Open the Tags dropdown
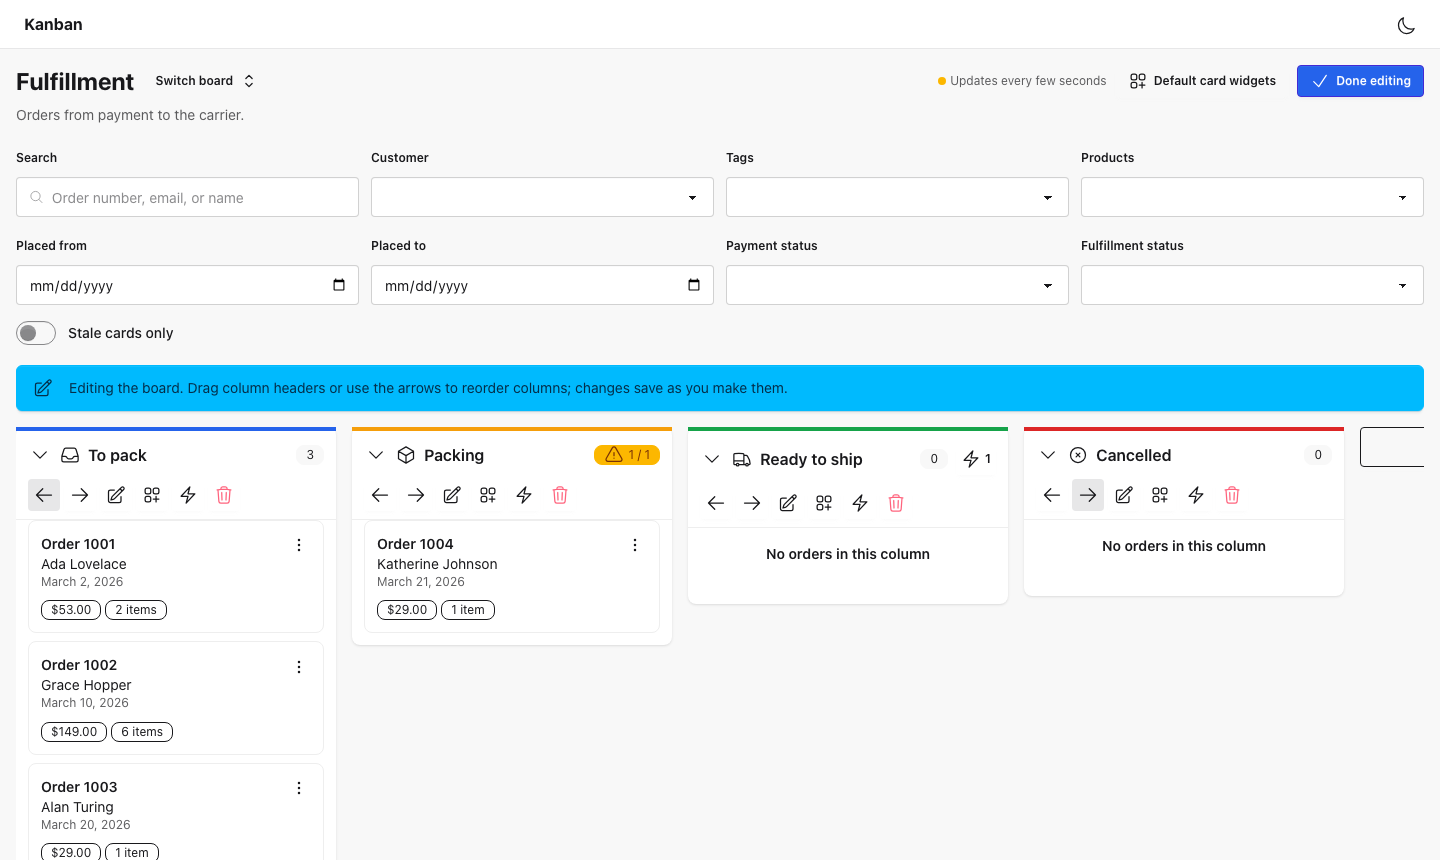 (897, 197)
